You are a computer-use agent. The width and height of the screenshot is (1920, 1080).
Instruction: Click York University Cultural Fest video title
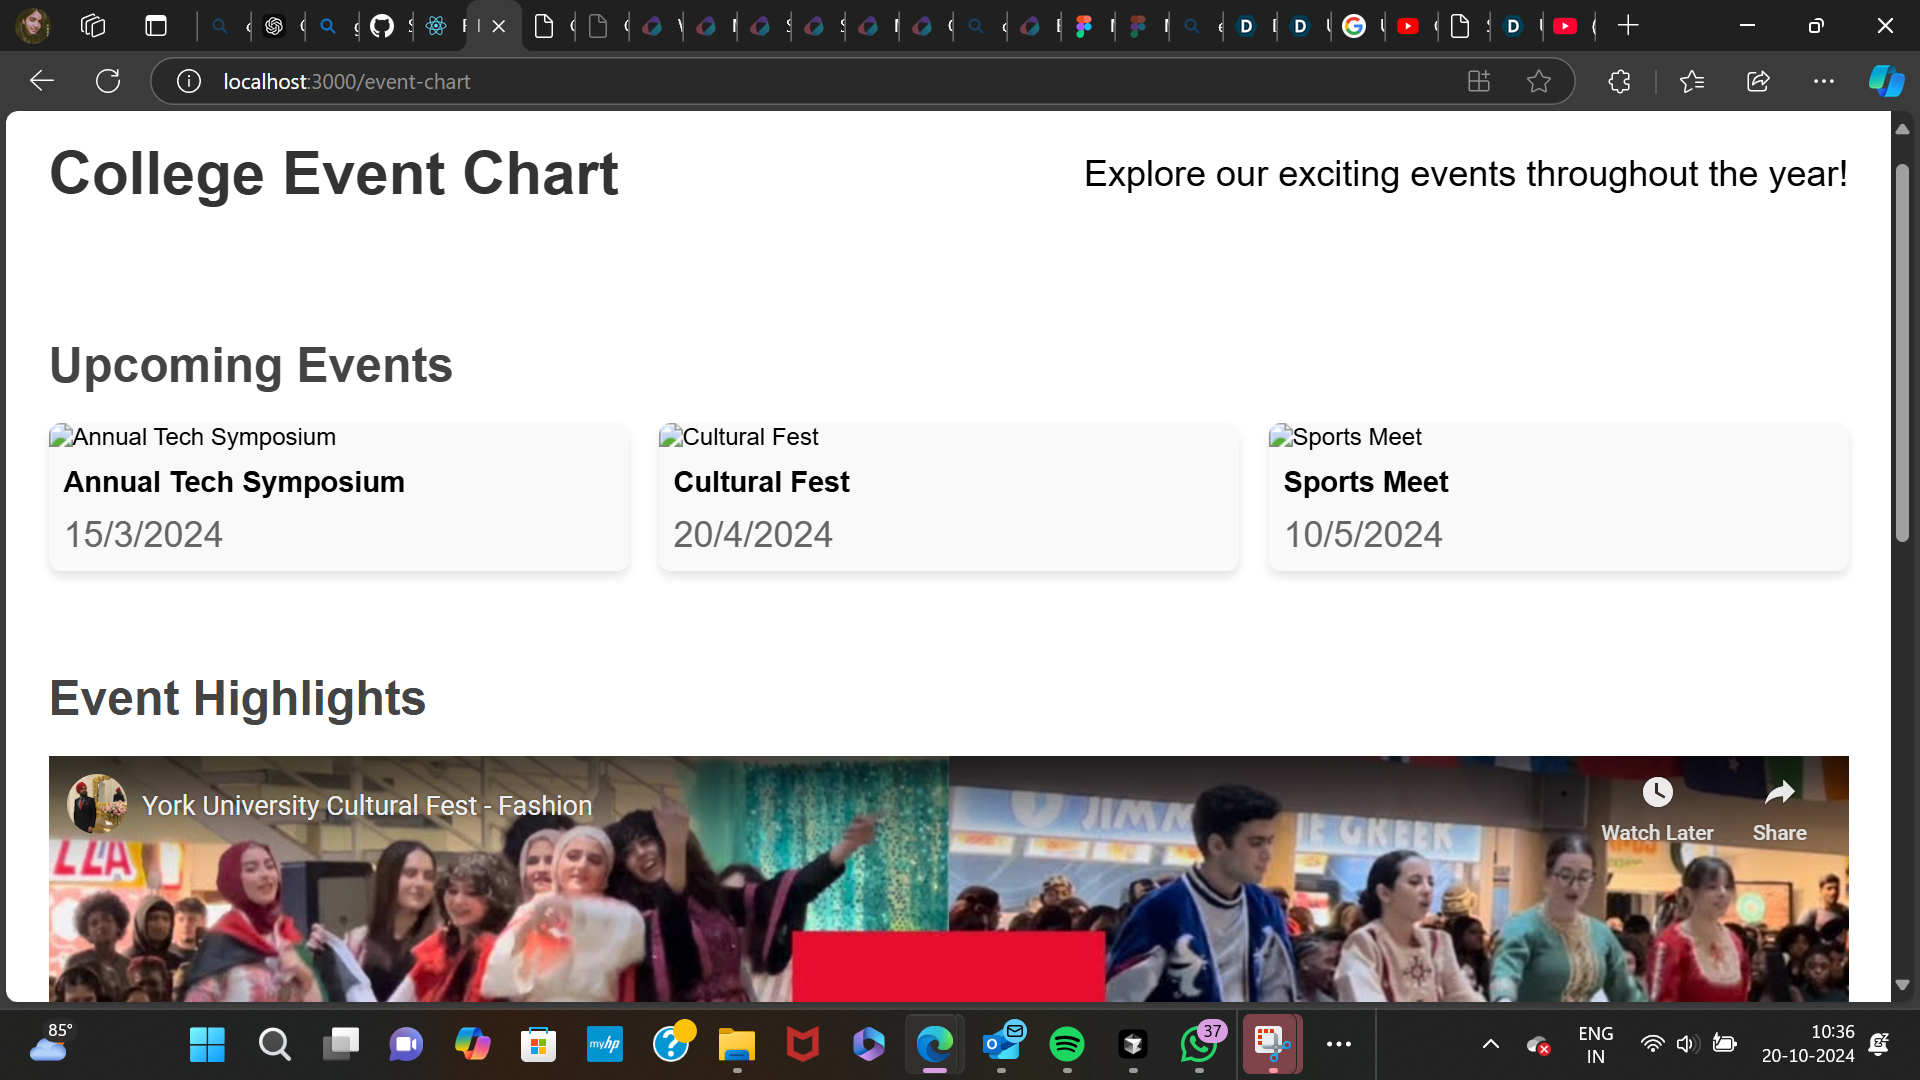pyautogui.click(x=367, y=806)
